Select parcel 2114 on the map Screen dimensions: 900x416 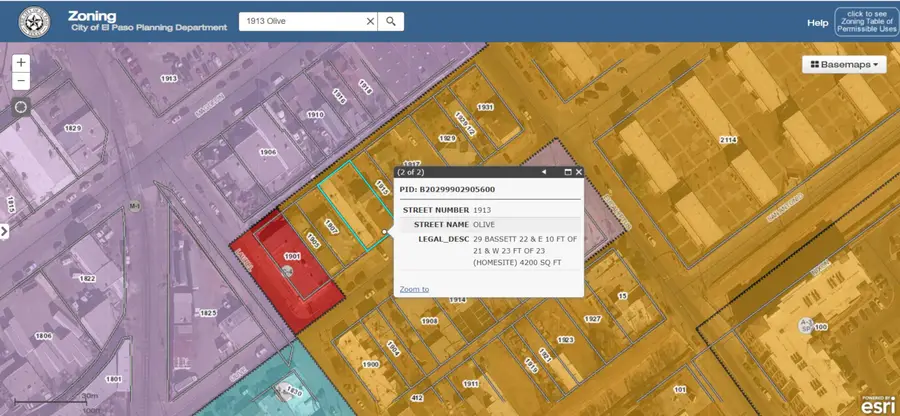(x=727, y=140)
